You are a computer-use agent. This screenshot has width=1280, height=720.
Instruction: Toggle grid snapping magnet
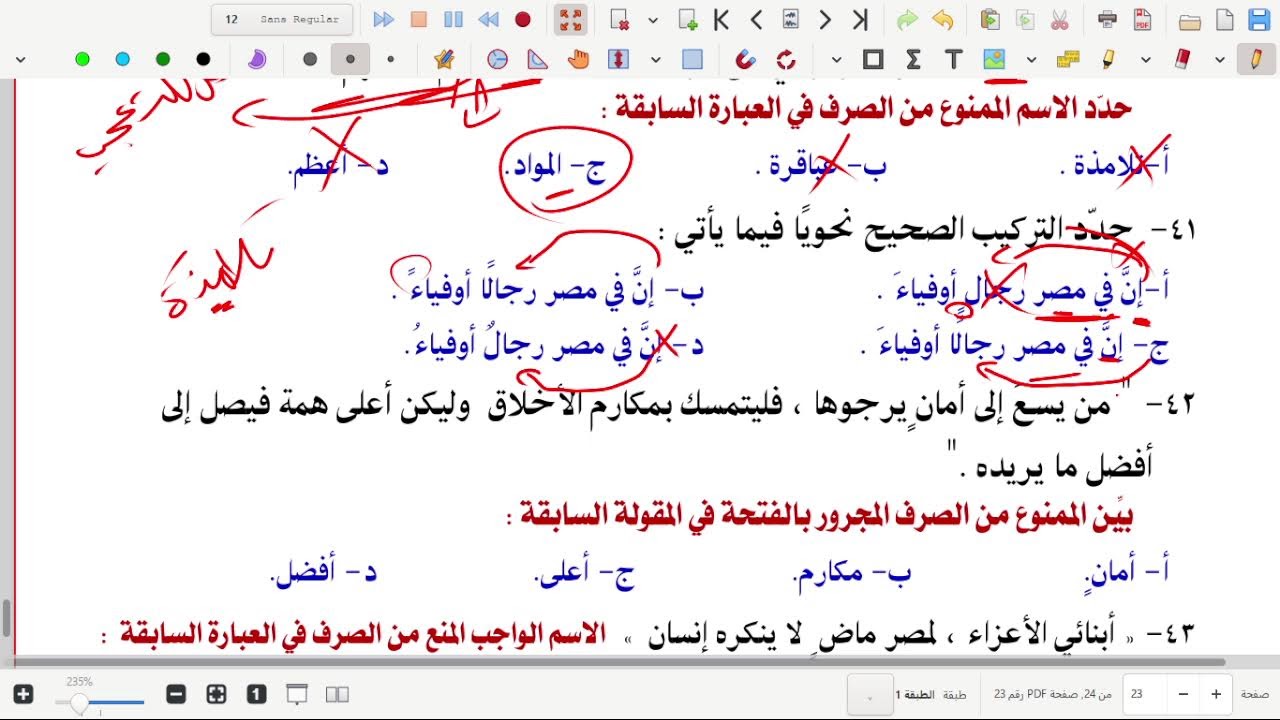pos(745,60)
